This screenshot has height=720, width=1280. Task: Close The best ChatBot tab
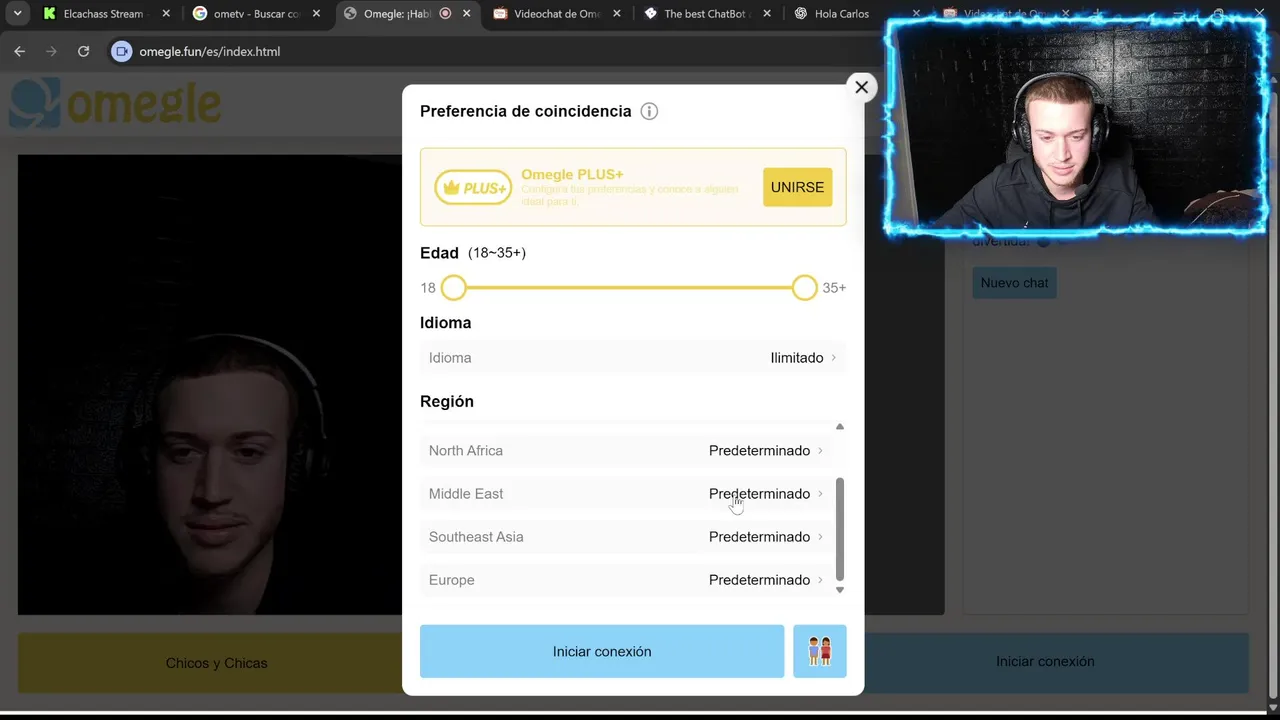[x=766, y=14]
